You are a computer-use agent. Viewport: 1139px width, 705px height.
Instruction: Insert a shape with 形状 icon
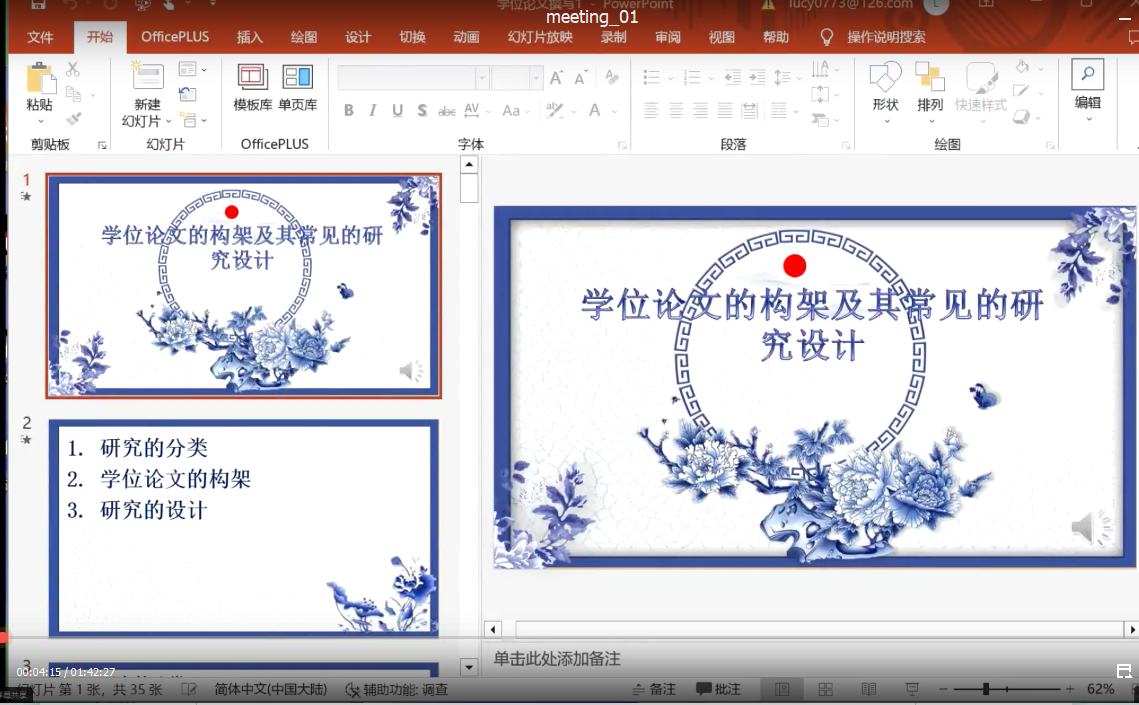885,78
